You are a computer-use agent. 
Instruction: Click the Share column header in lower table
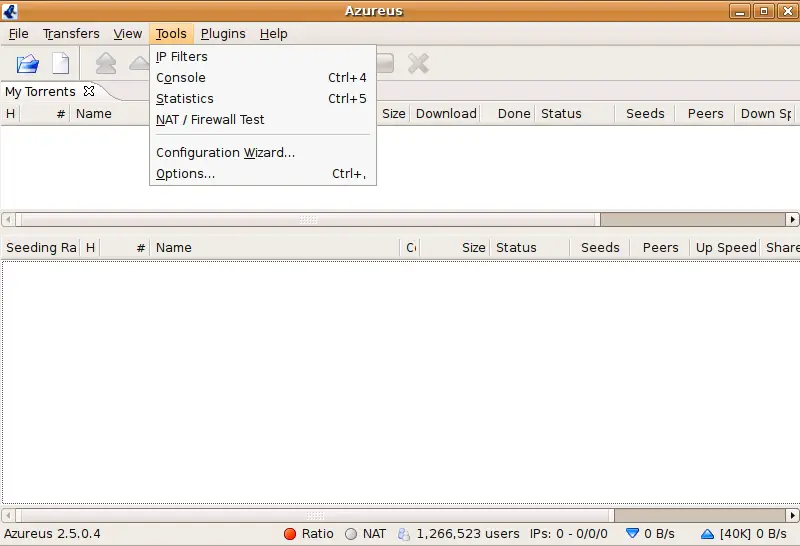tap(781, 247)
